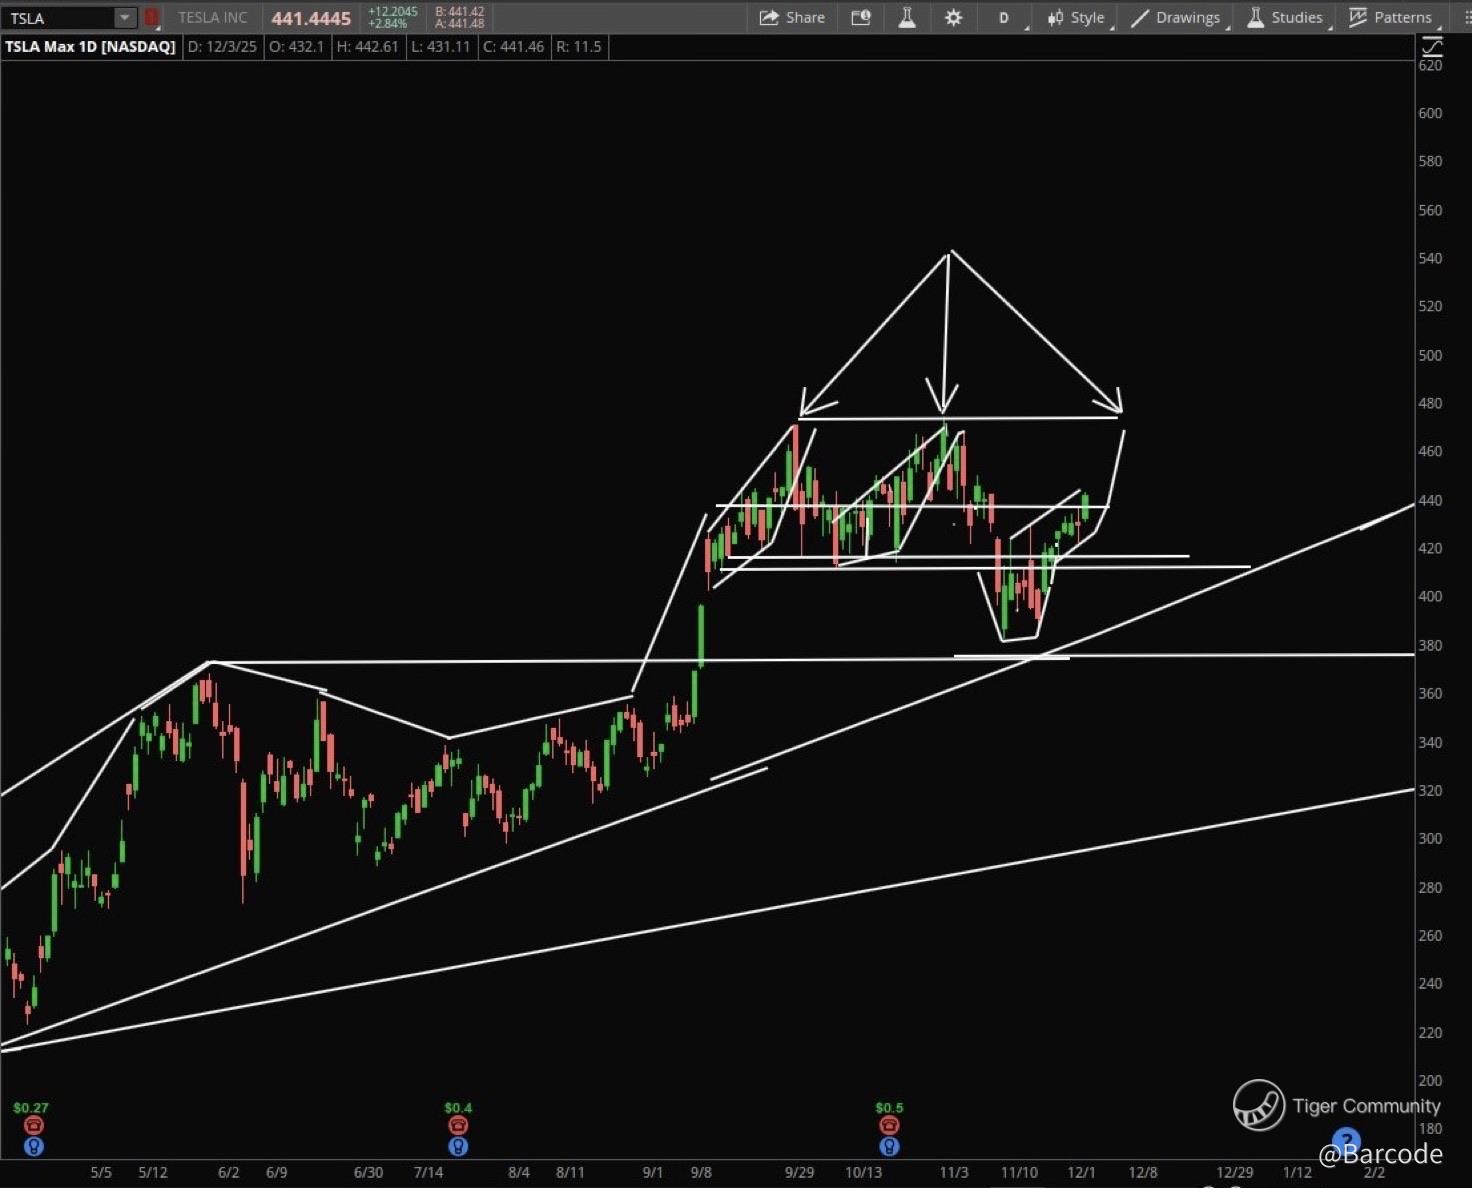
Task: Click the red color-link icon beside the symbol
Action: click(152, 18)
